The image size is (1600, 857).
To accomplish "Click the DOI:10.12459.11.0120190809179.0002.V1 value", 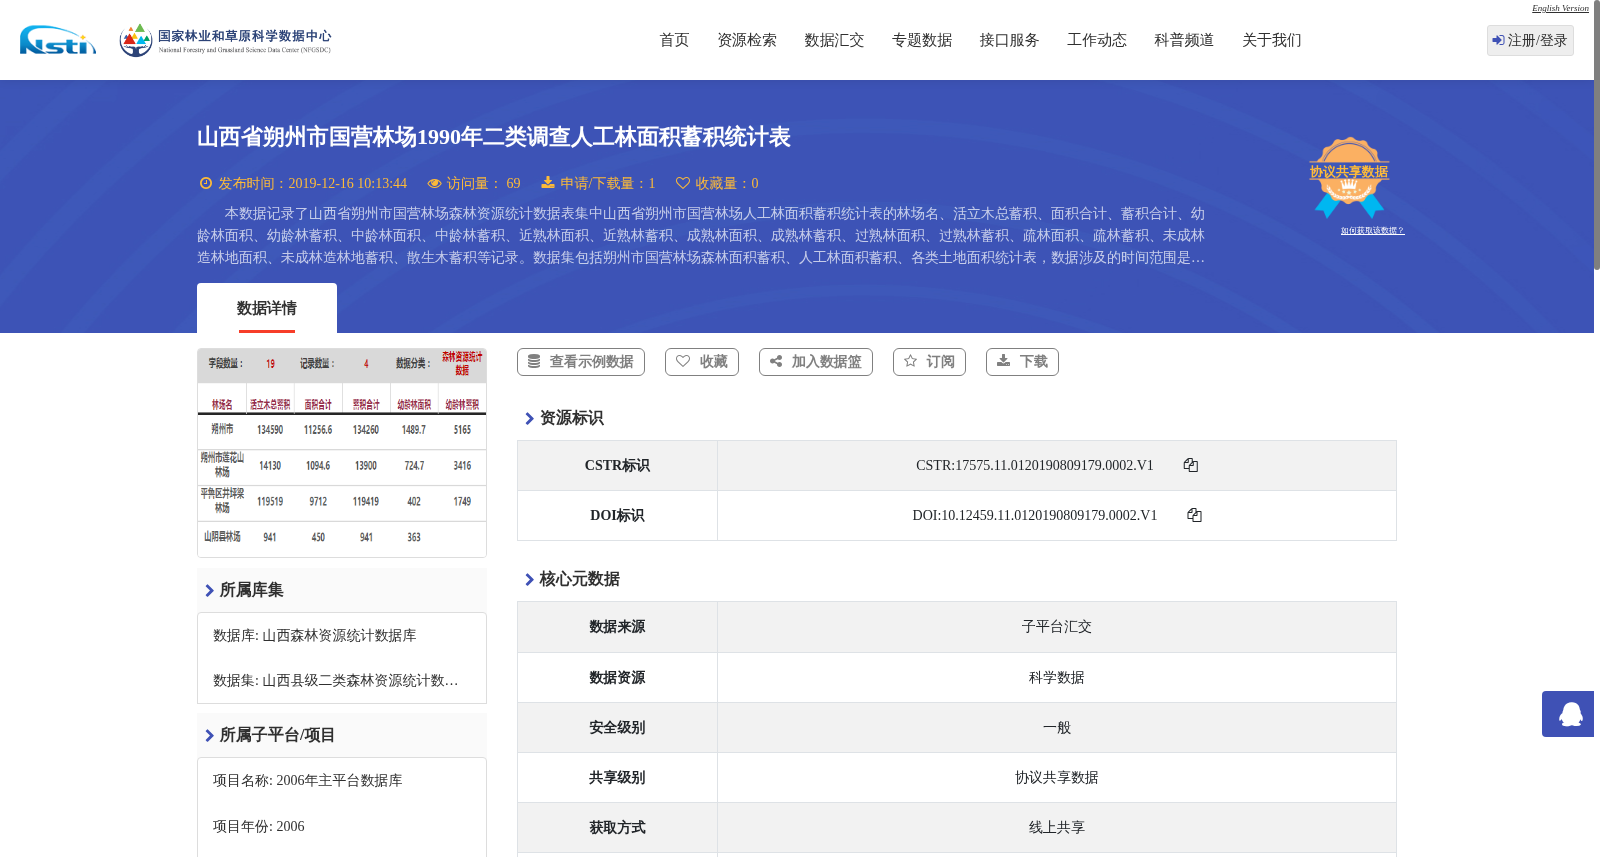I will tap(1035, 515).
